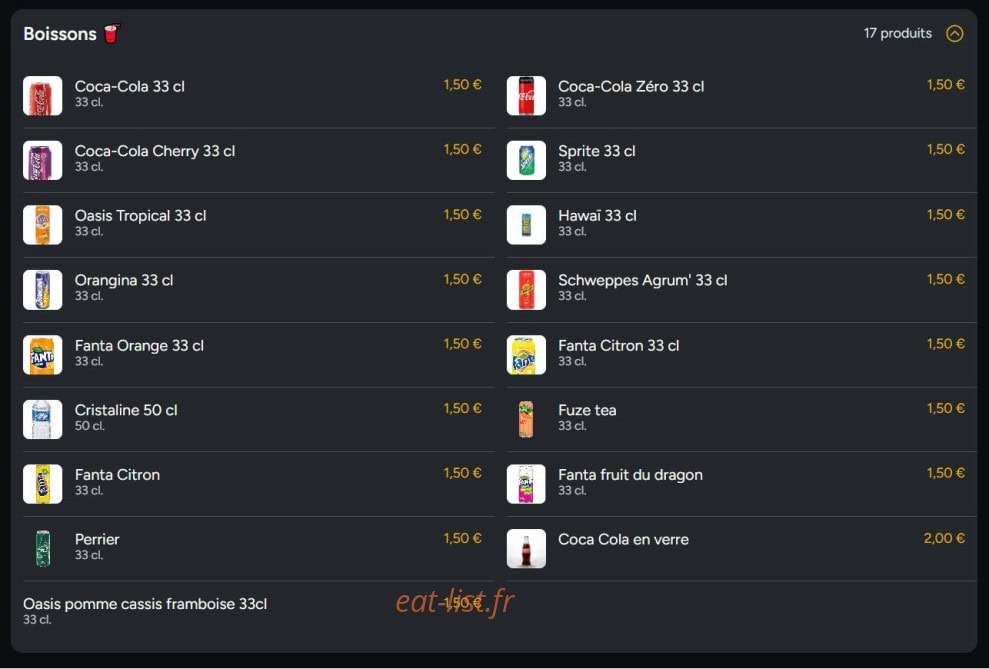Click the Fanta Citron 33 cl product name

coord(618,346)
